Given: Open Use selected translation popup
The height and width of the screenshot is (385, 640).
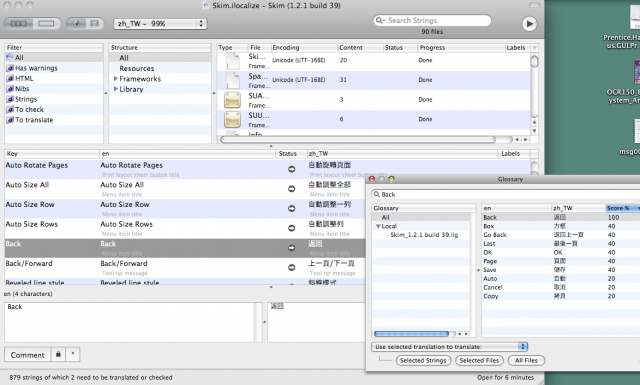Looking at the screenshot, I should (450, 347).
